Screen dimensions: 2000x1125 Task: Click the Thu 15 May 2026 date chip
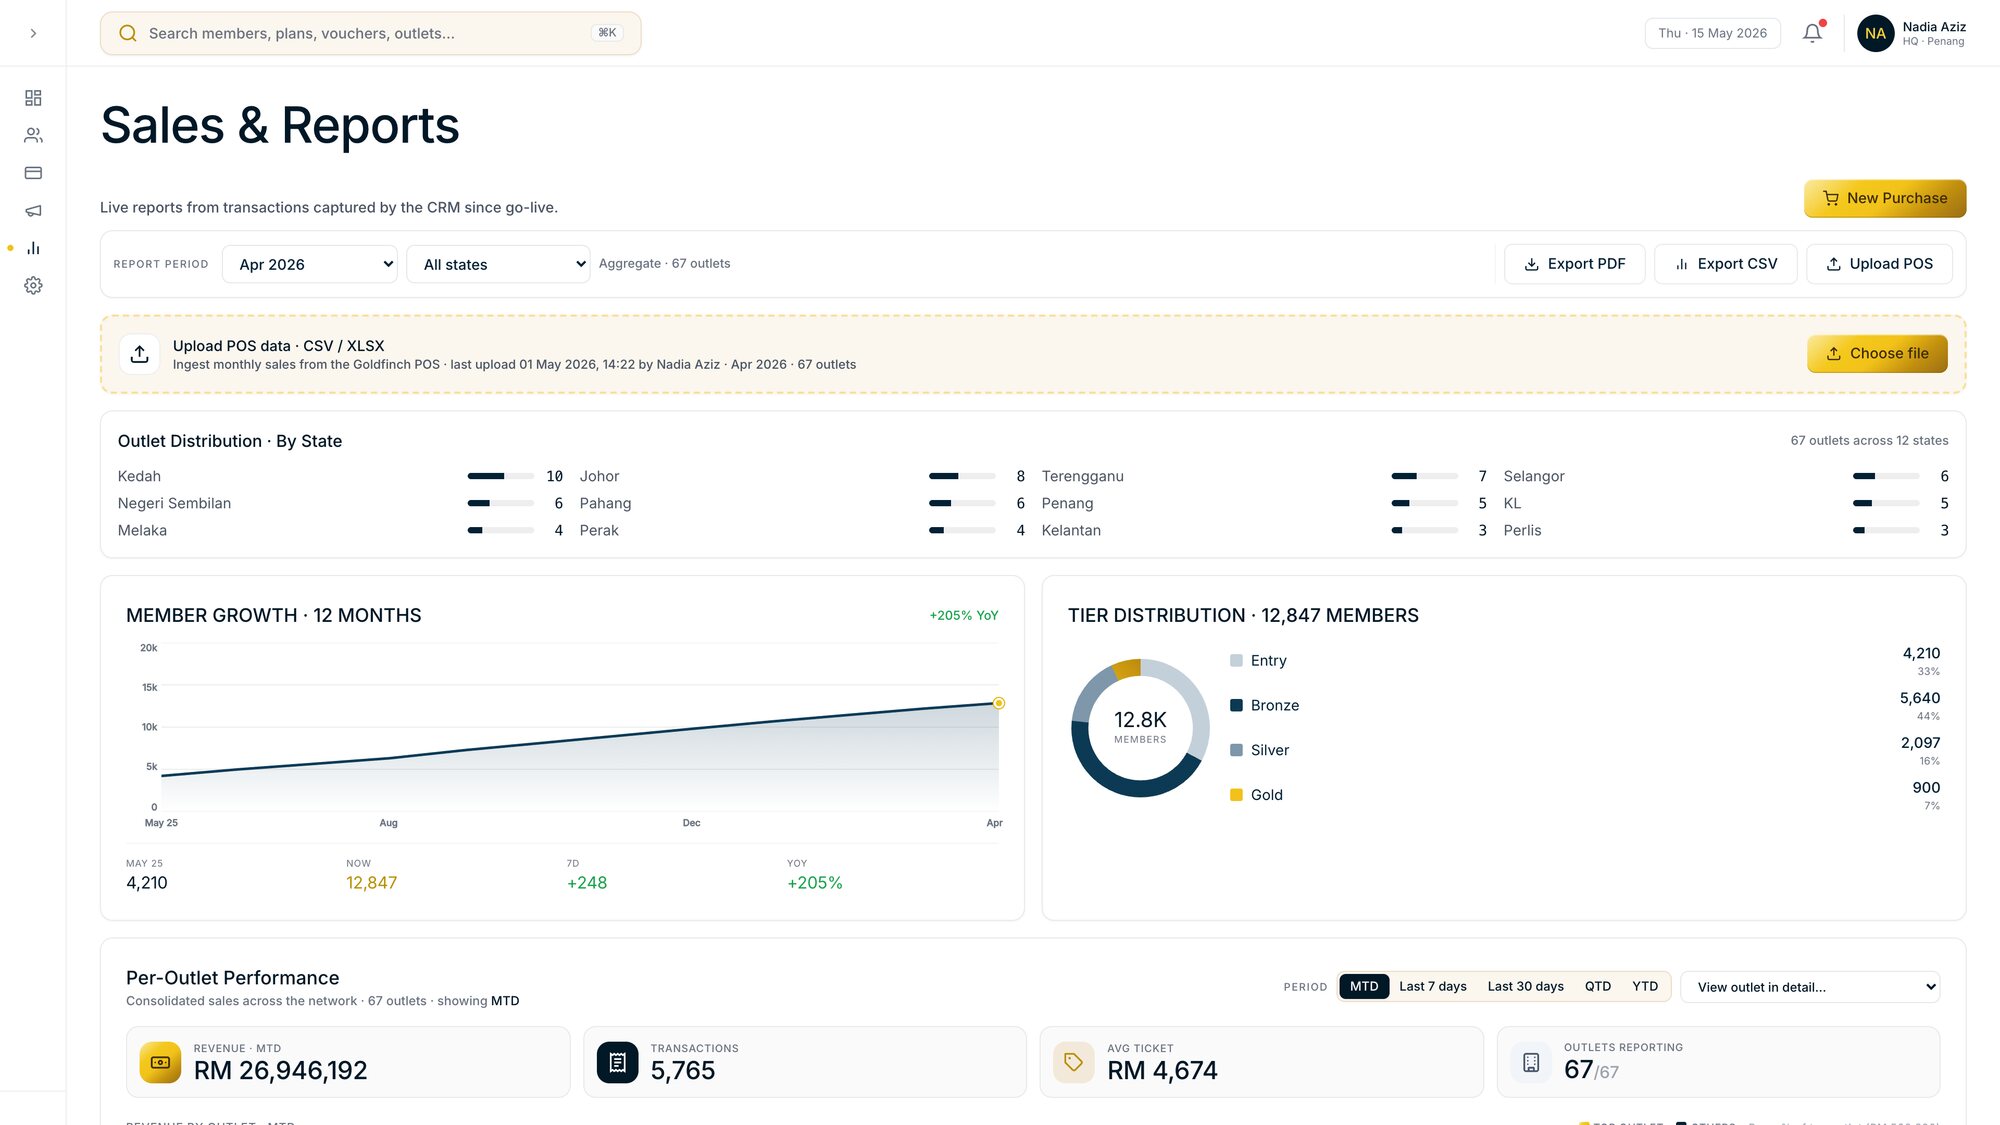(1712, 33)
